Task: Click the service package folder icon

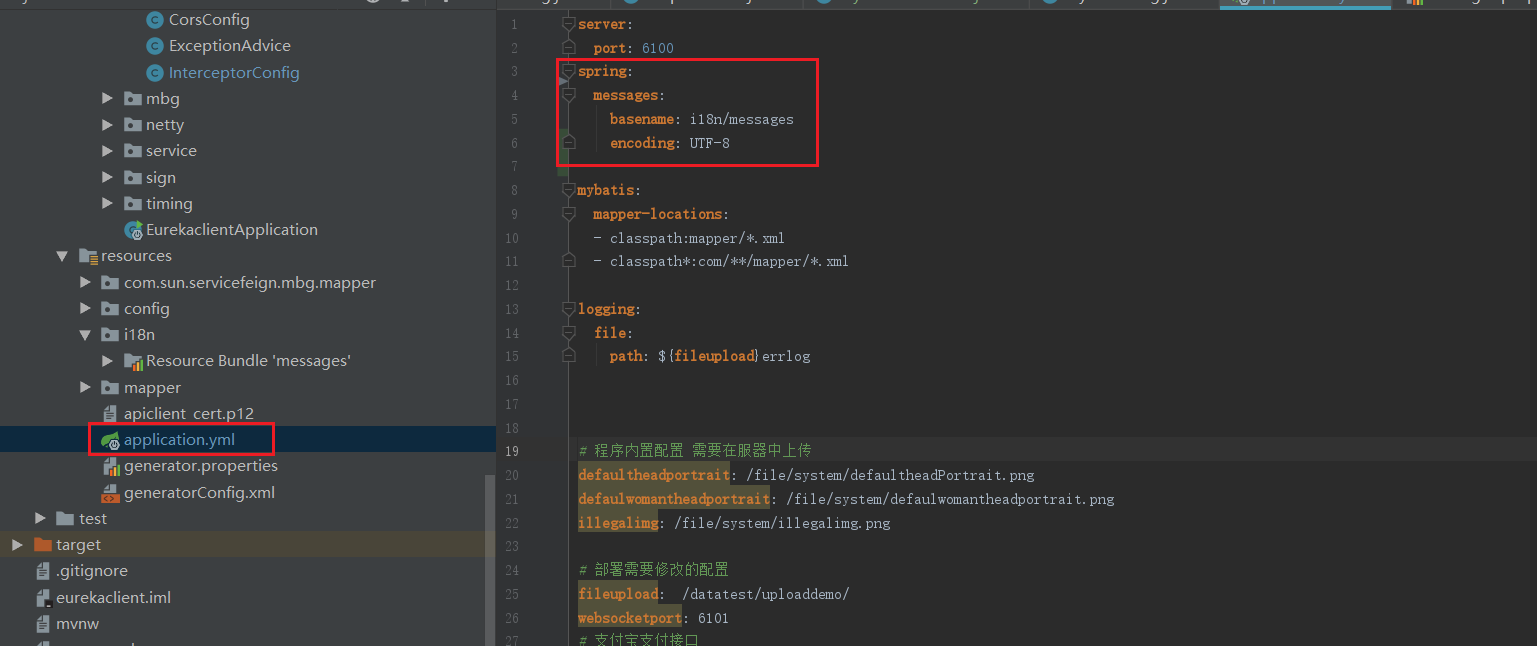Action: 132,151
